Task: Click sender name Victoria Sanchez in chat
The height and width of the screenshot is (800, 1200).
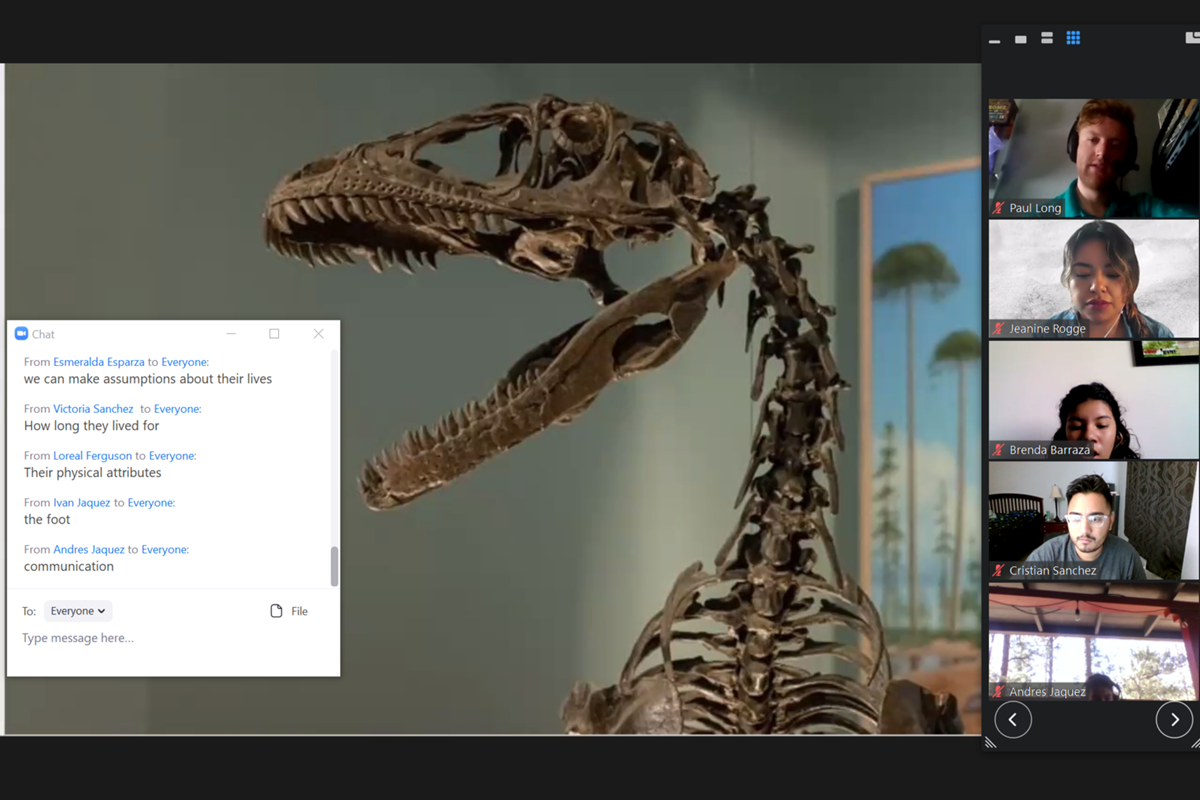Action: pos(93,409)
